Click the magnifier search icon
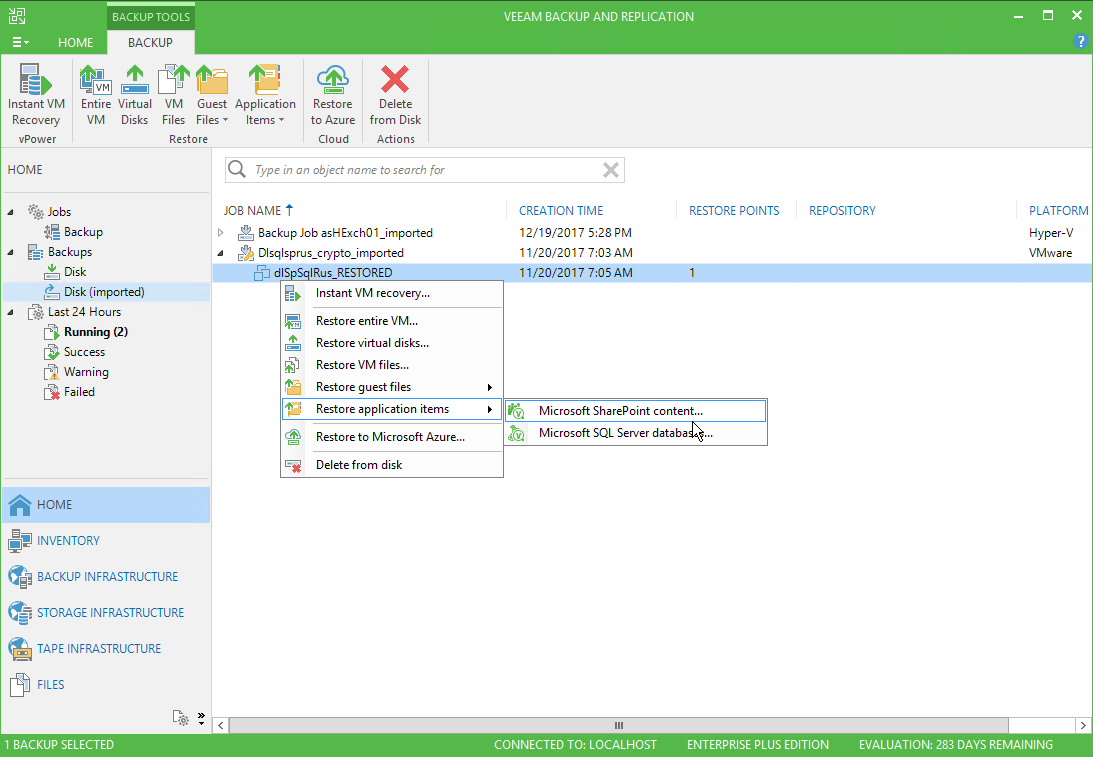Screen dimensions: 1093x757 (237, 169)
